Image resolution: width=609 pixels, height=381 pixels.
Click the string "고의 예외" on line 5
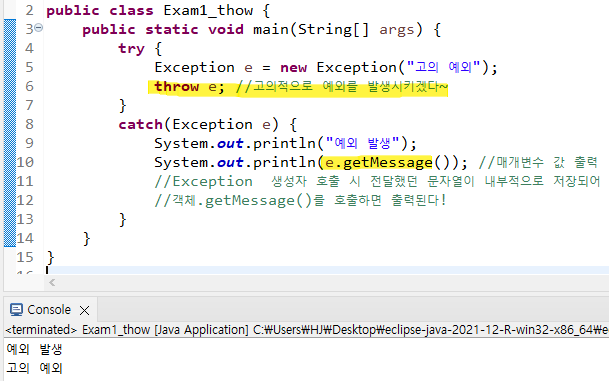[x=444, y=67]
